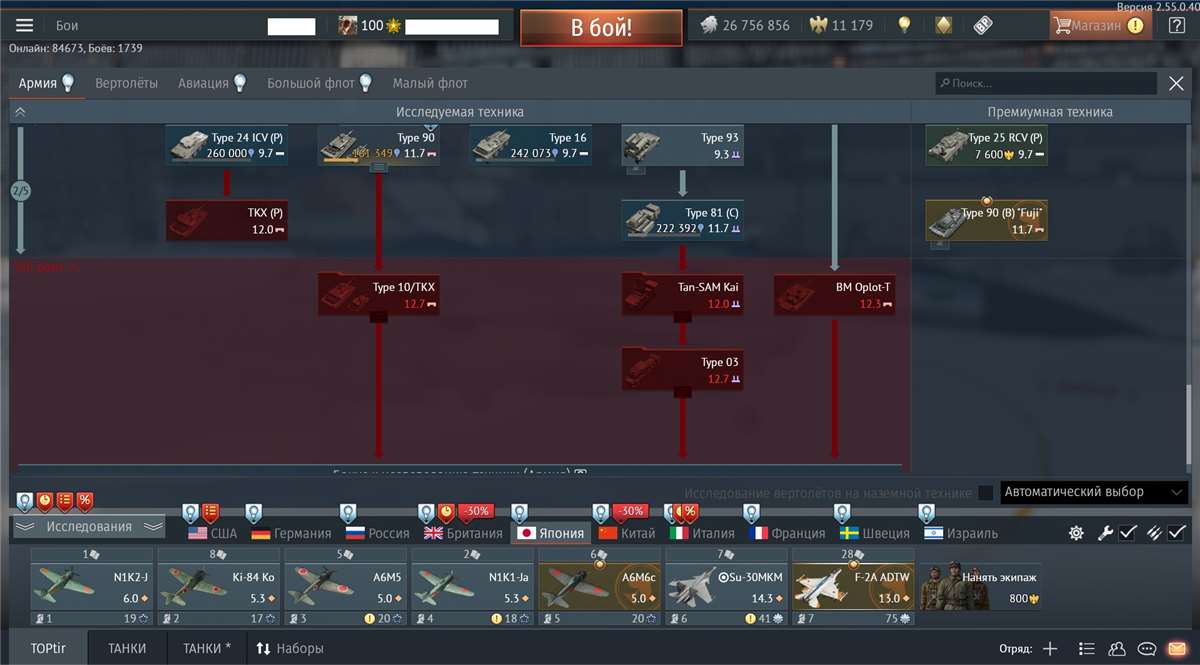The image size is (1200, 665).
Task: Open player profile avatar level 100
Action: click(348, 25)
